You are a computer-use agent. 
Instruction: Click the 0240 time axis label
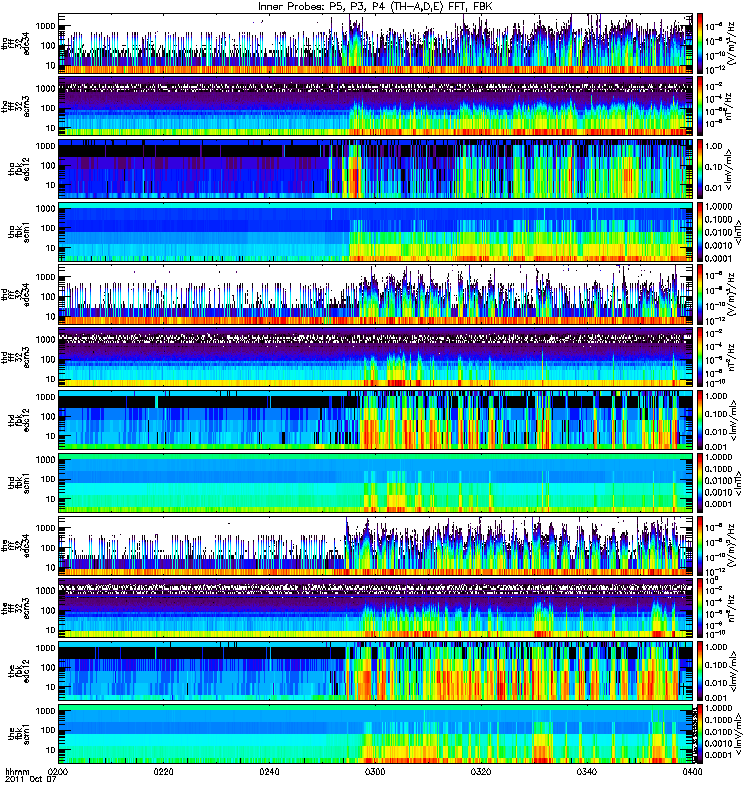[269, 772]
